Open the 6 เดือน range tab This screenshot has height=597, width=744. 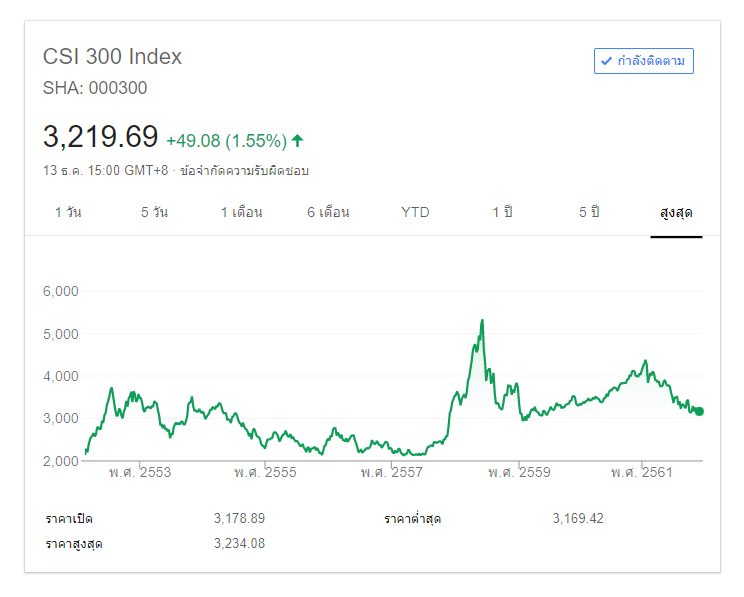[328, 213]
